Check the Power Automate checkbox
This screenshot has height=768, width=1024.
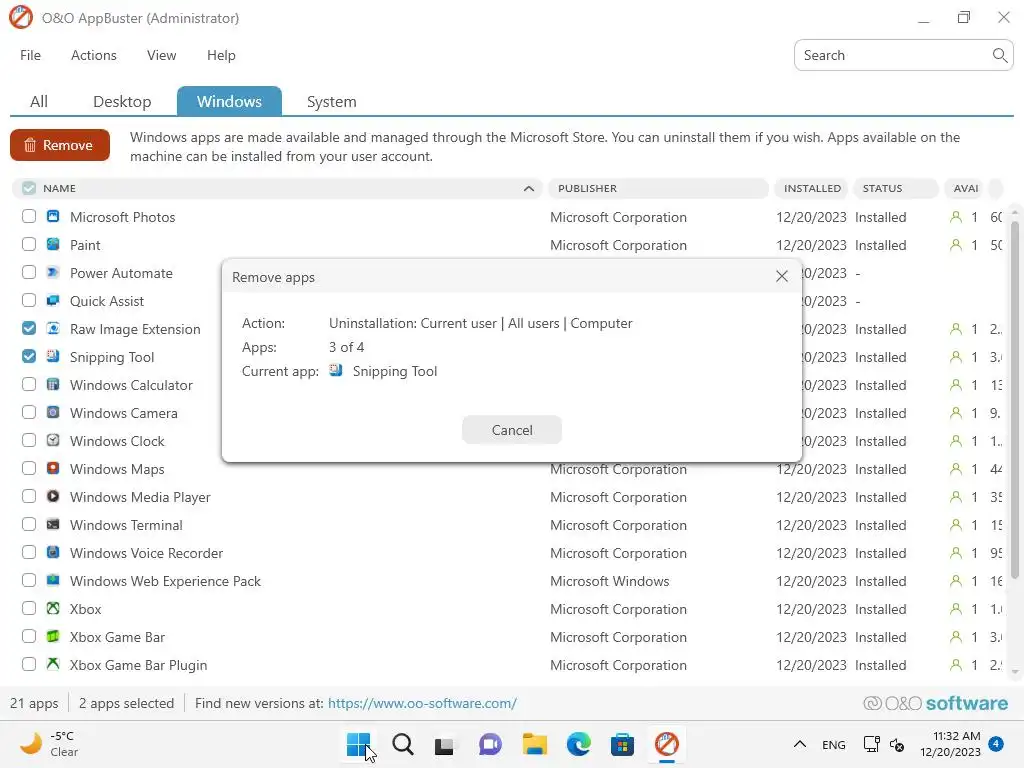tap(29, 272)
